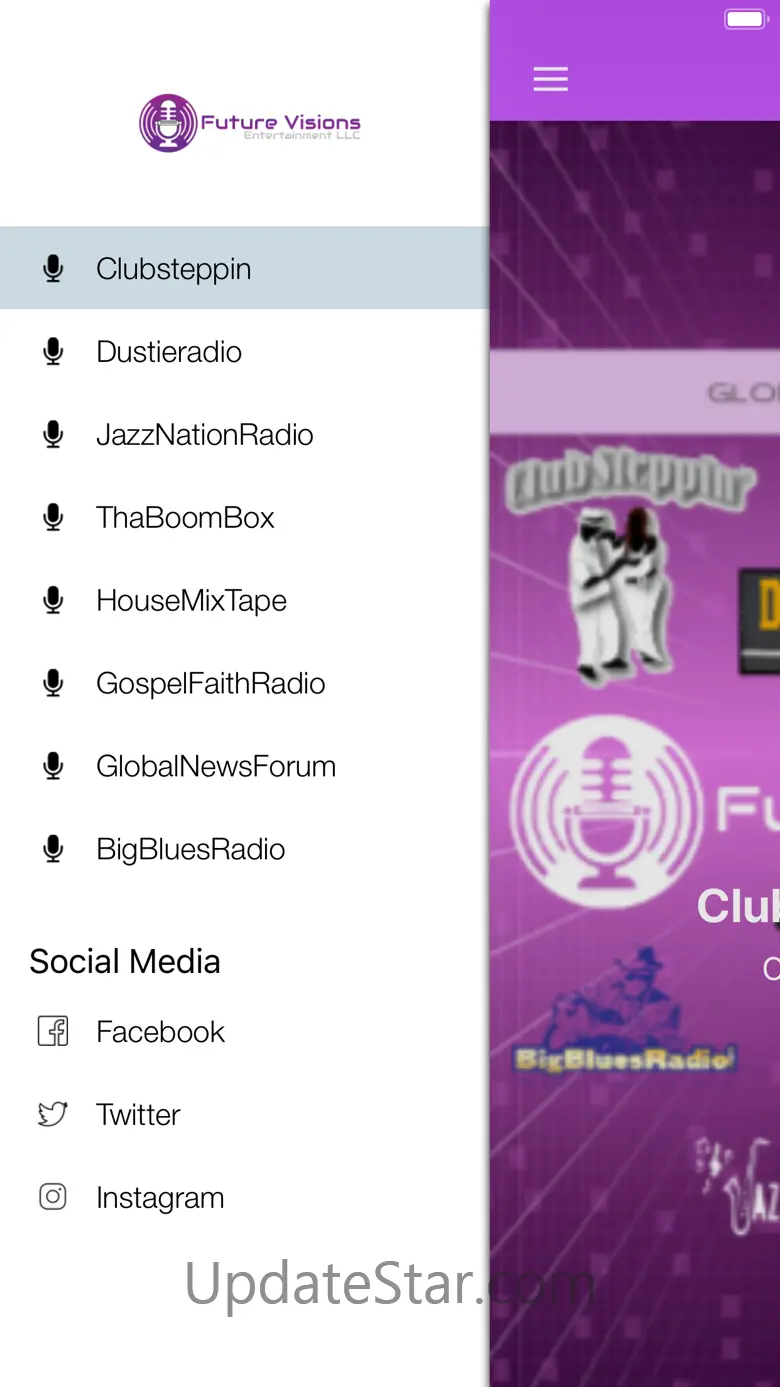Open ThaBoomBox station
The width and height of the screenshot is (780, 1387).
[244, 517]
